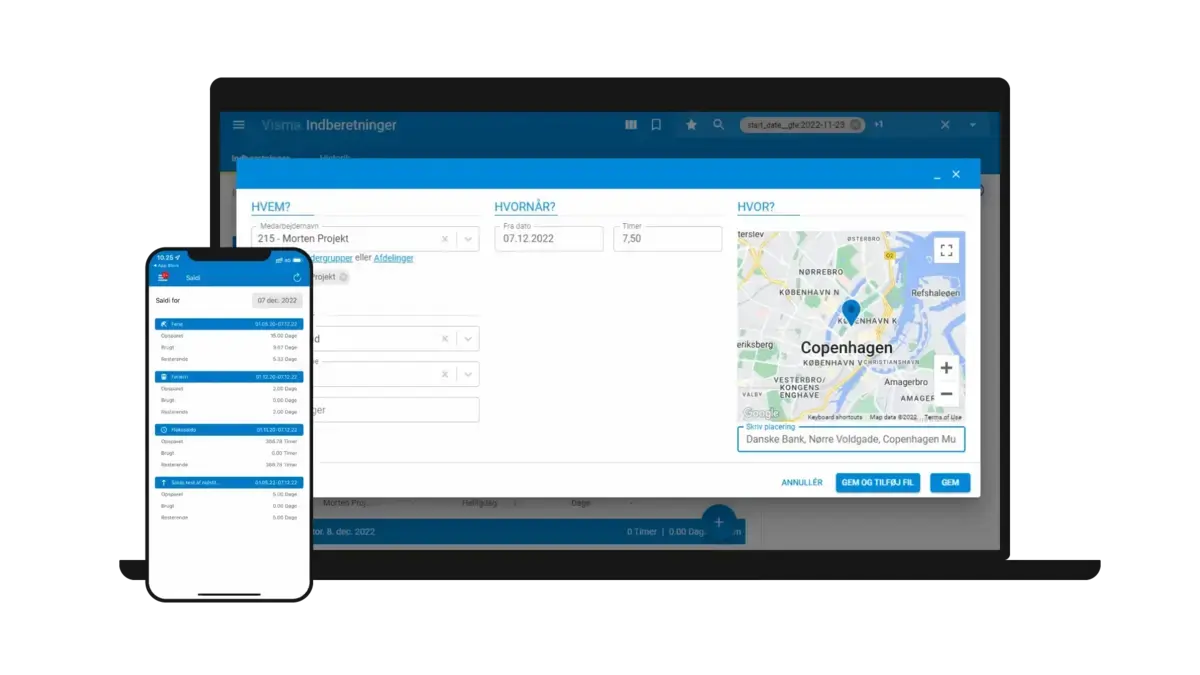Open search with the magnifier icon
This screenshot has width=1200, height=675.
tap(718, 125)
